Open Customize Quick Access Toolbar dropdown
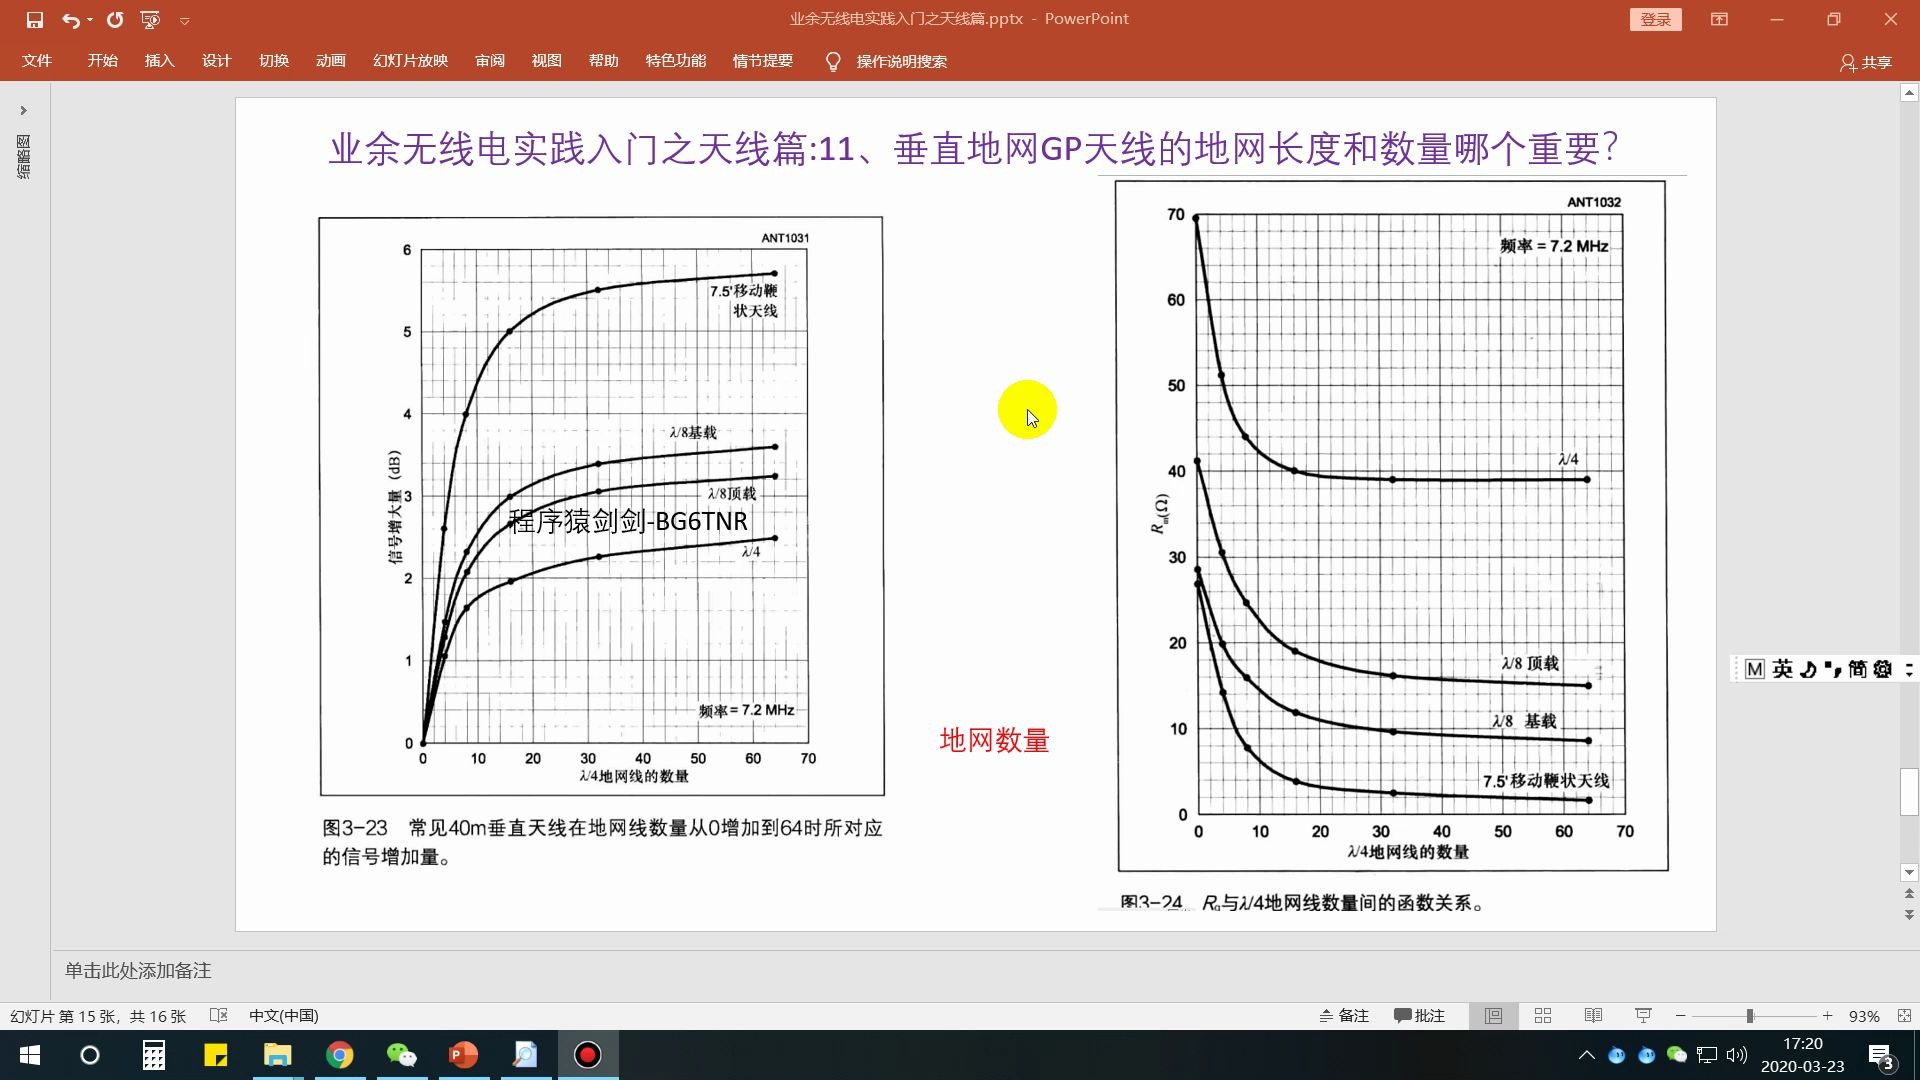 (x=184, y=20)
